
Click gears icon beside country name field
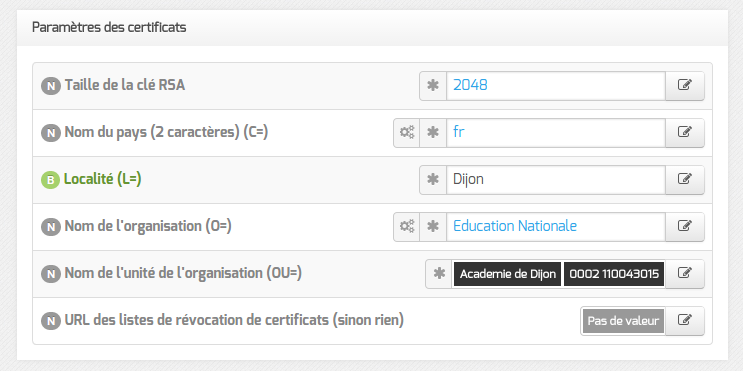[407, 133]
